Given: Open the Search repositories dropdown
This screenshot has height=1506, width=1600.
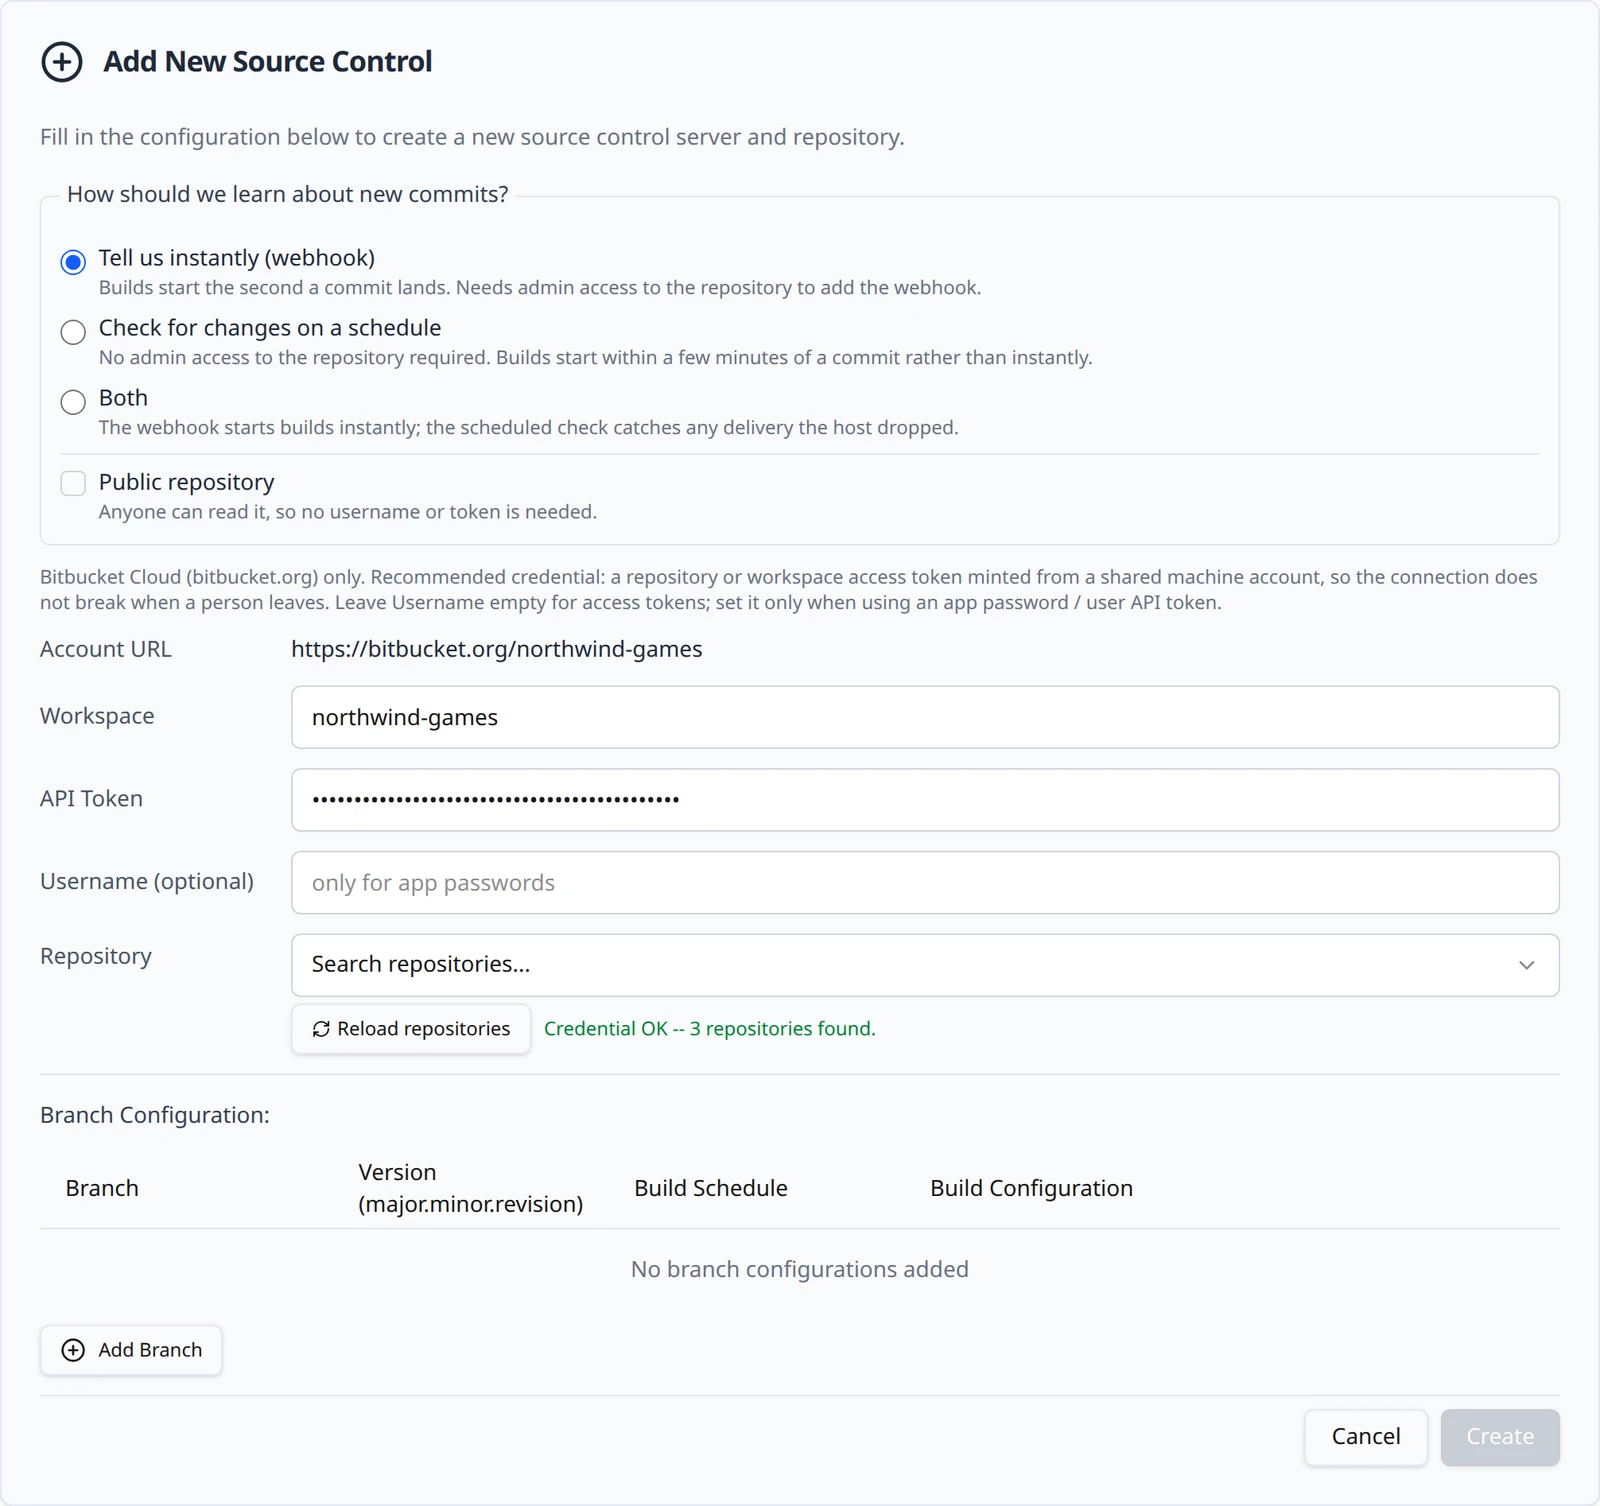Looking at the screenshot, I should pyautogui.click(x=925, y=965).
